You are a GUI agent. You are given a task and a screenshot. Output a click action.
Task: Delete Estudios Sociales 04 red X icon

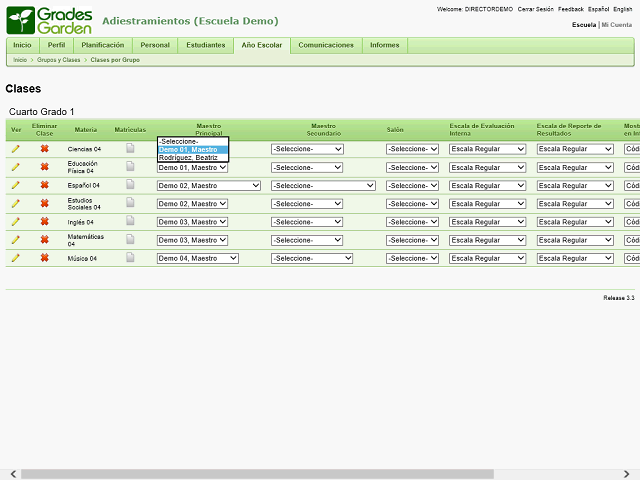(44, 203)
